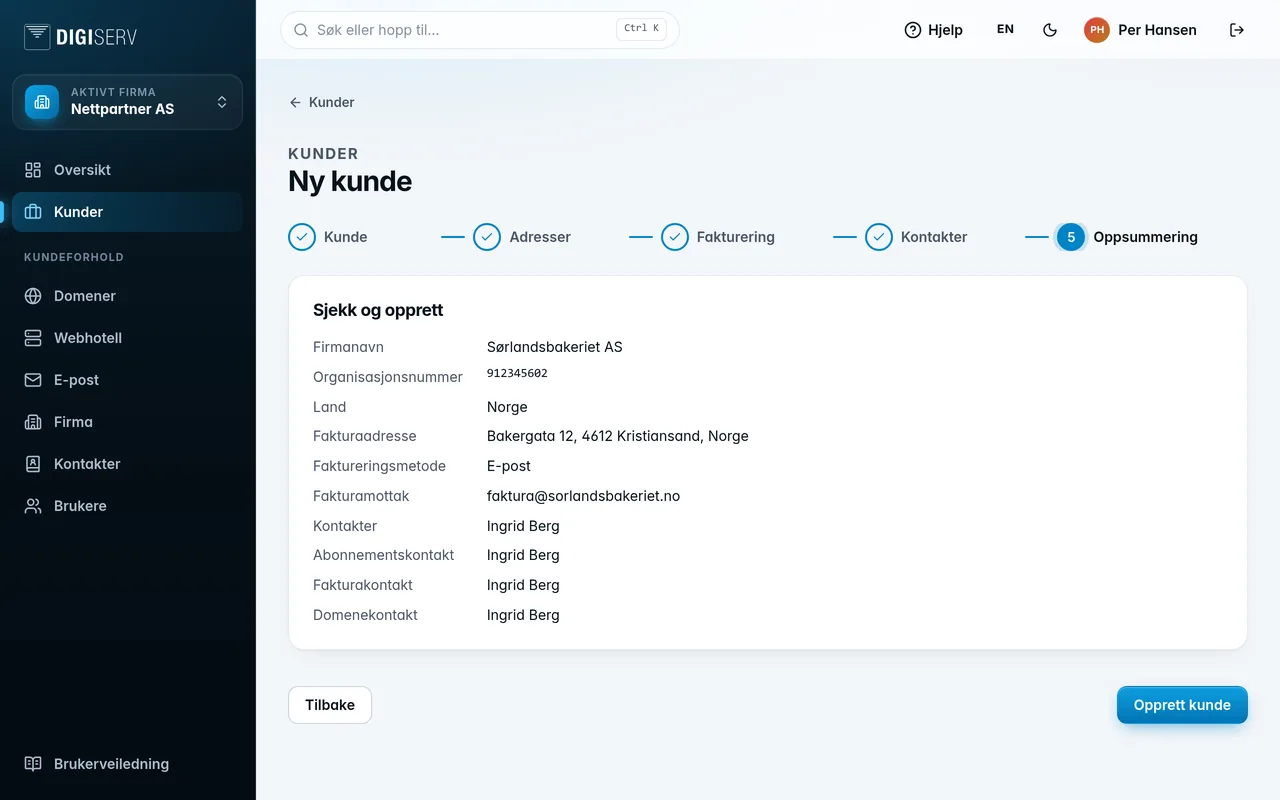This screenshot has height=800, width=1280.
Task: Open Hjelp in the top bar
Action: tap(933, 30)
